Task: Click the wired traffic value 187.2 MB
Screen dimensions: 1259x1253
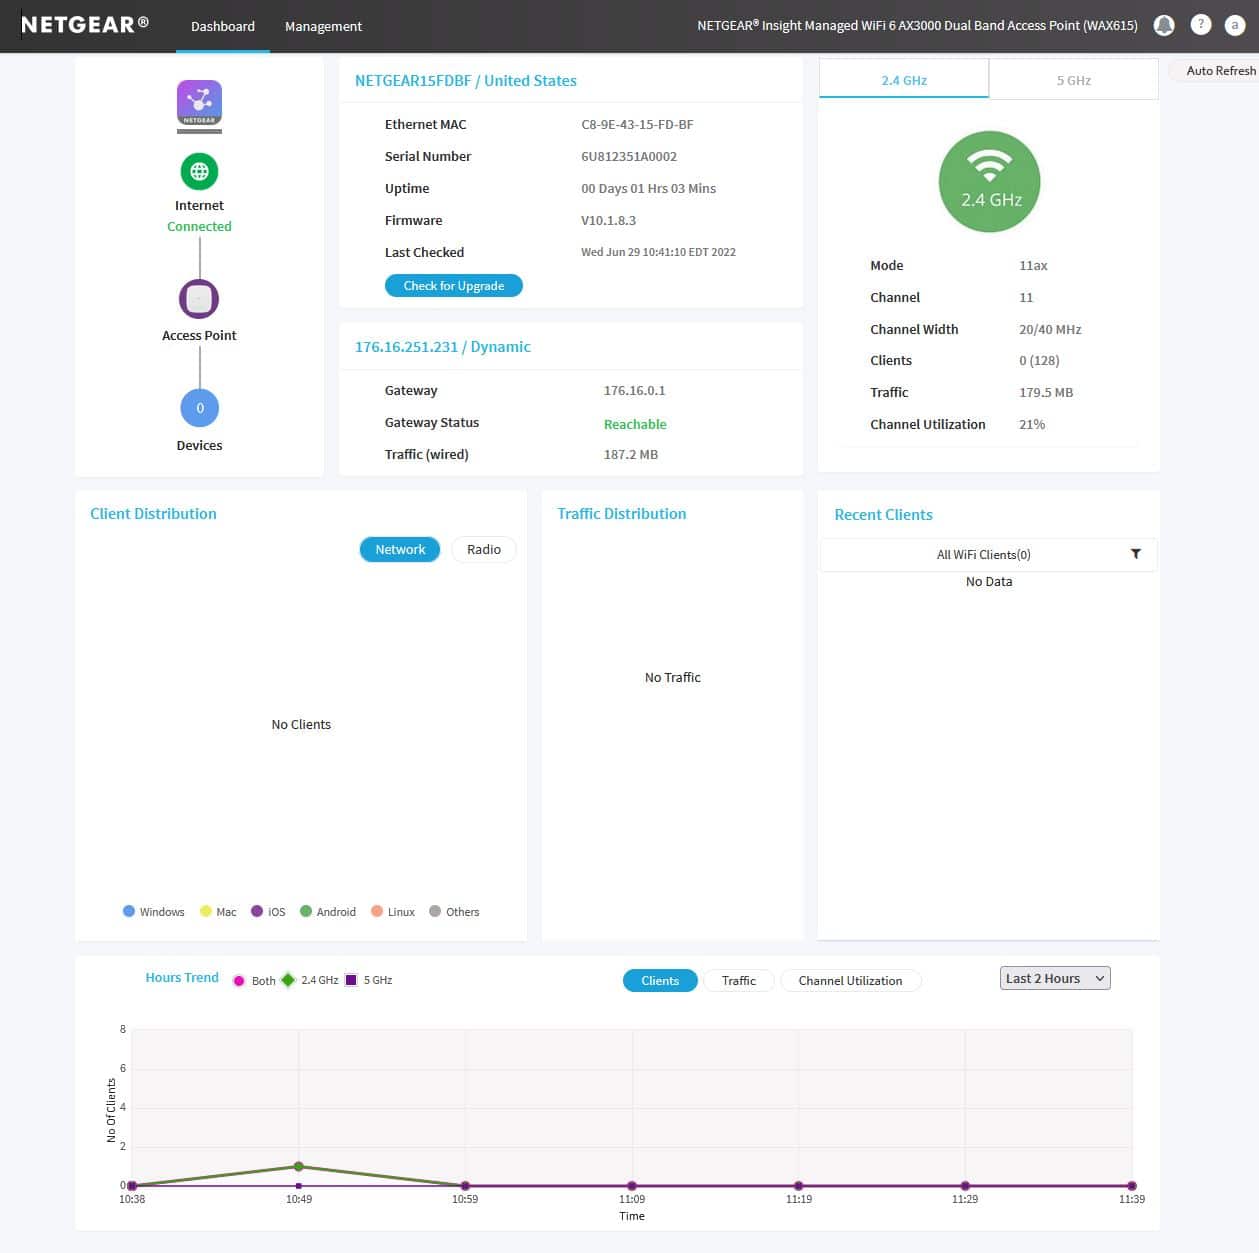Action: [x=631, y=455]
